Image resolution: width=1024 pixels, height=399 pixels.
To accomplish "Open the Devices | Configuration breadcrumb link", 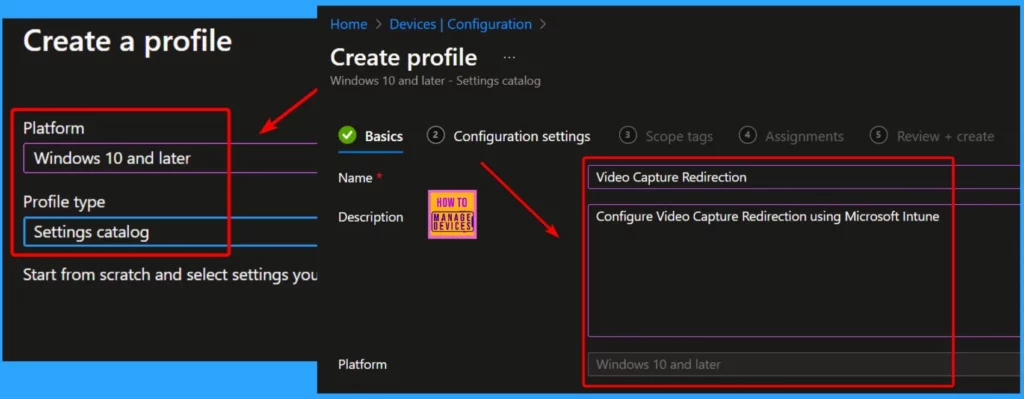I will [x=460, y=24].
